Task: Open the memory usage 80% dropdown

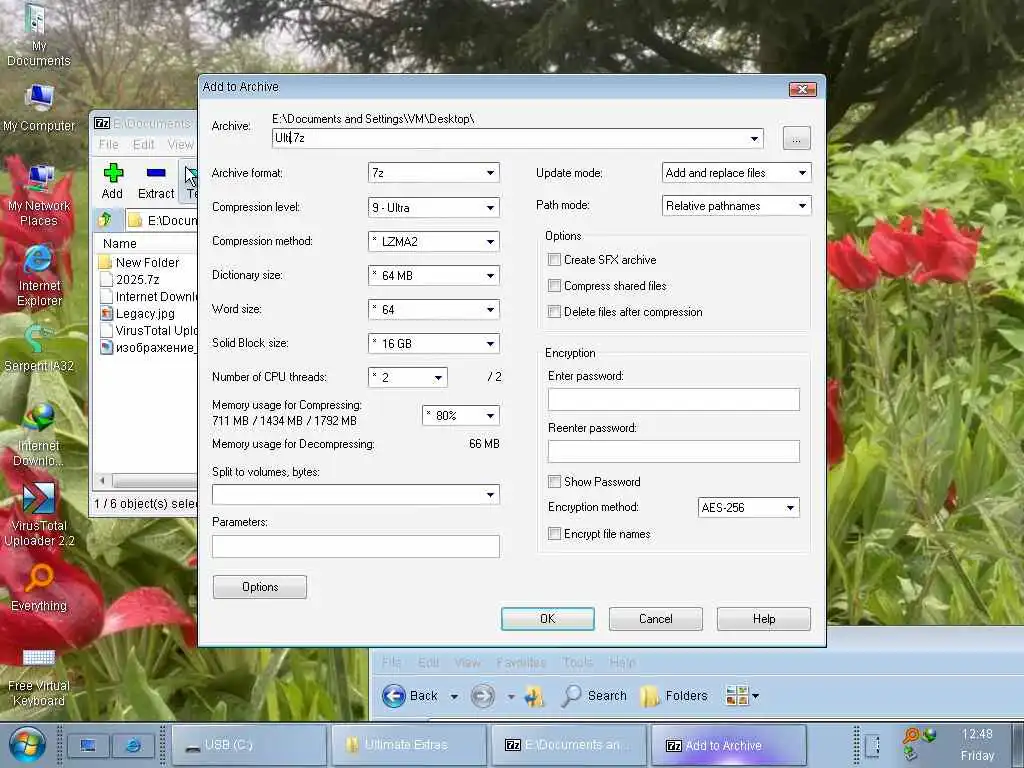Action: (461, 415)
